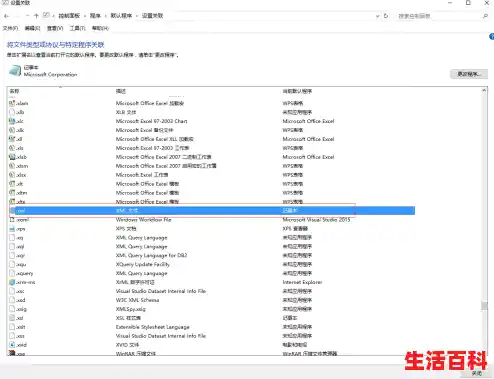The image size is (494, 379).
Task: Click the .xlsb binary workbook icon
Action: pyautogui.click(x=12, y=157)
